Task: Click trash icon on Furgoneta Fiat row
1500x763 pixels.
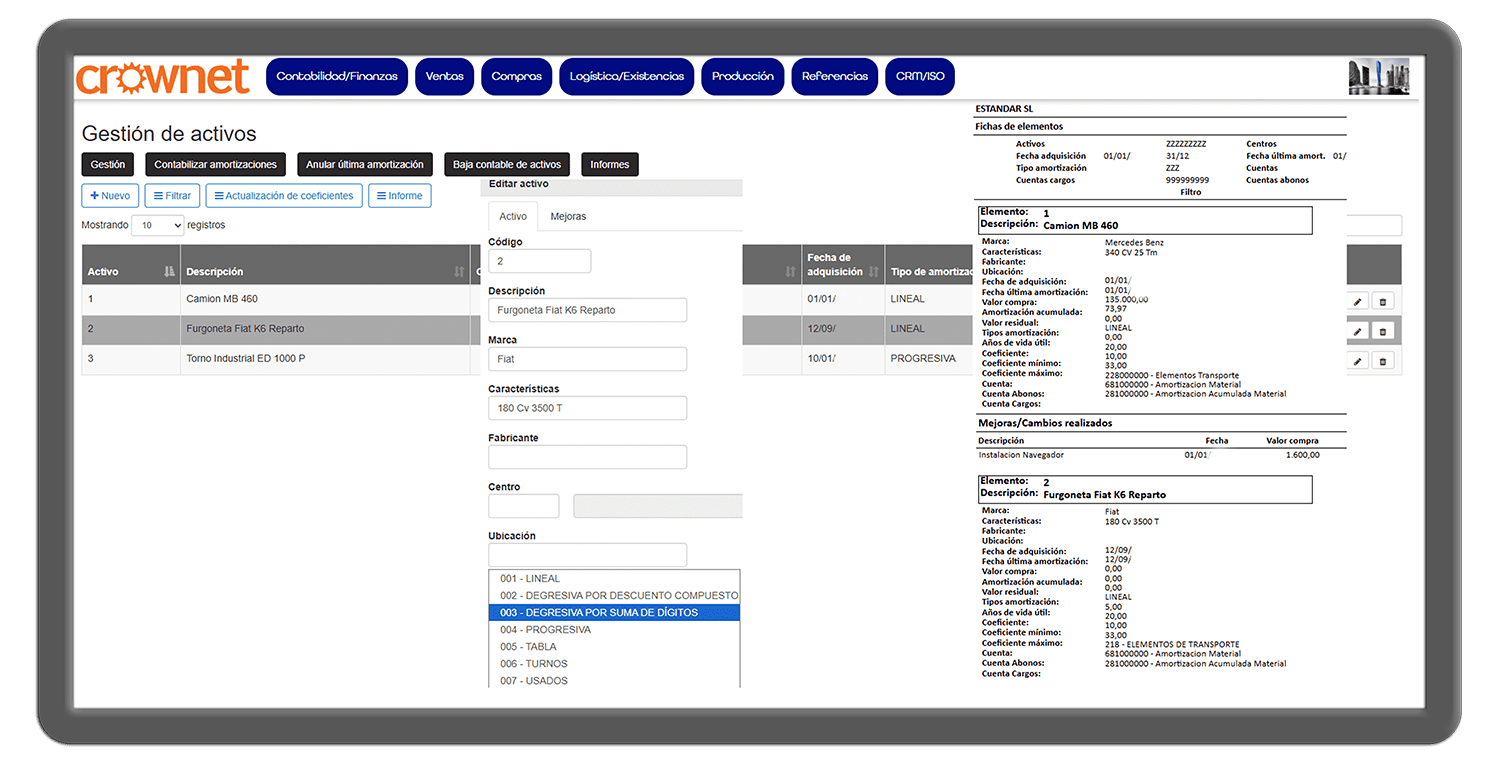Action: pos(1383,331)
